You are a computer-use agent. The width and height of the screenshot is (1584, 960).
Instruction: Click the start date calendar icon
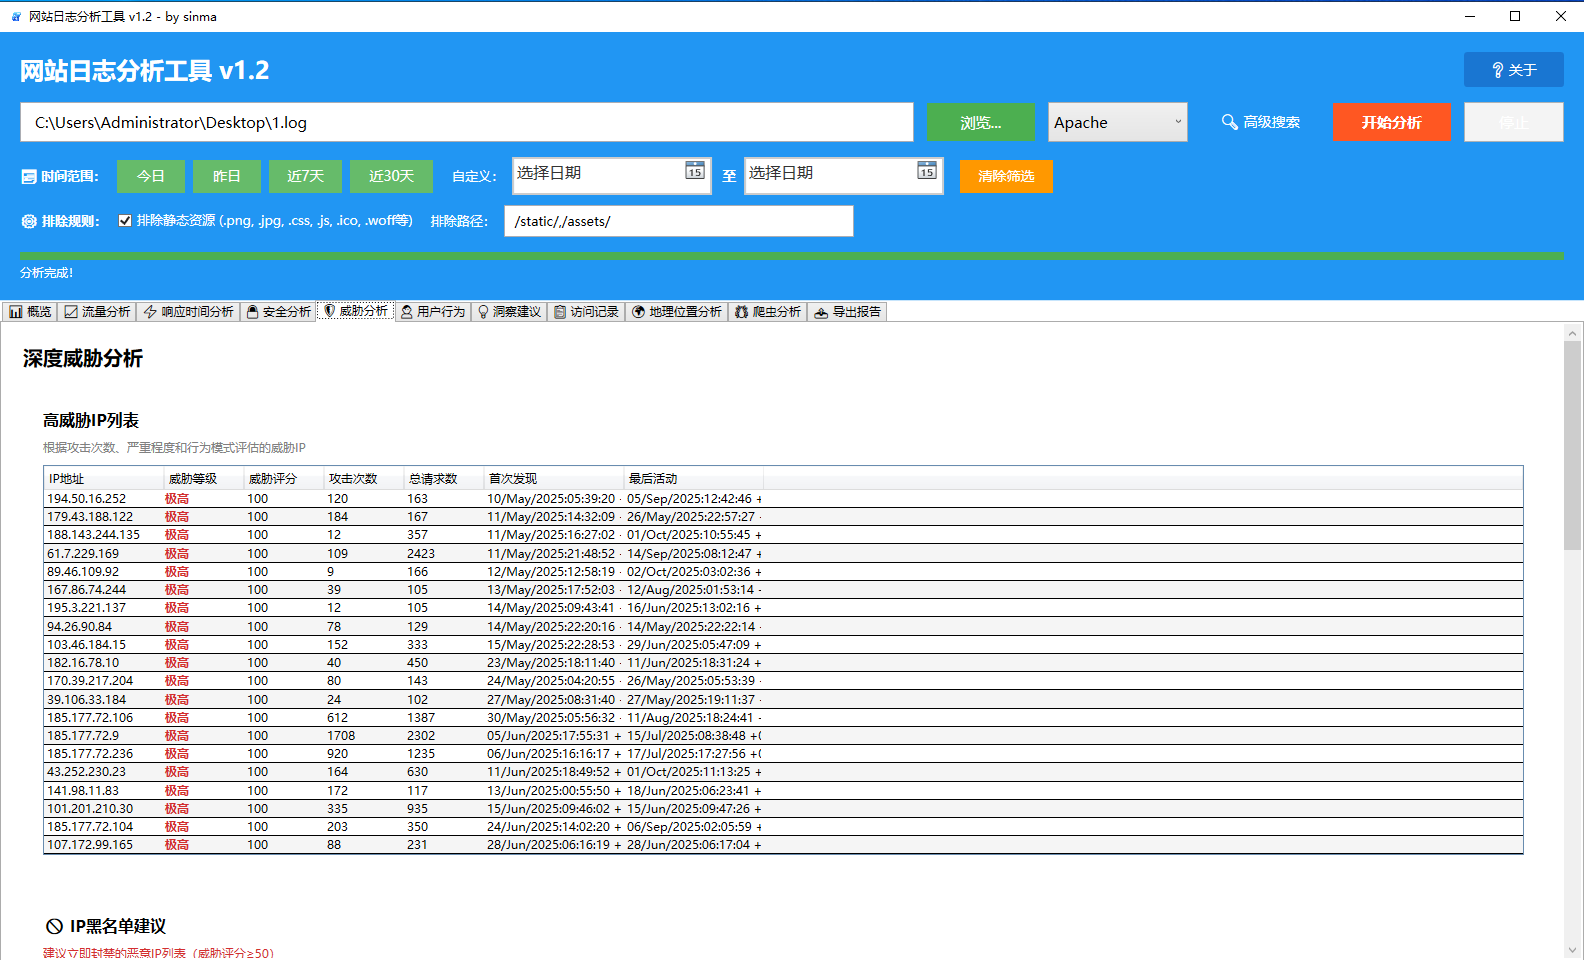pyautogui.click(x=695, y=171)
